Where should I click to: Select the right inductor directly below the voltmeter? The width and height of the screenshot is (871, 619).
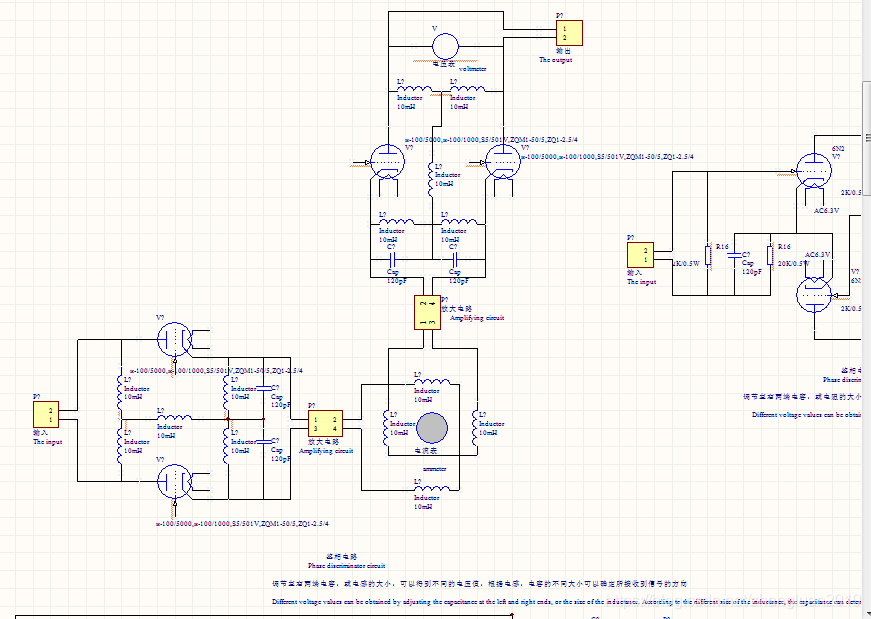click(467, 89)
